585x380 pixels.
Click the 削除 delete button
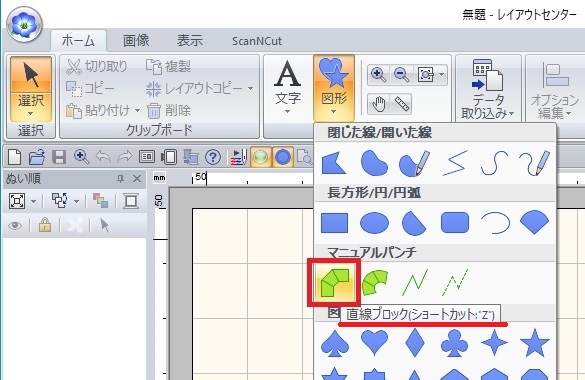168,110
